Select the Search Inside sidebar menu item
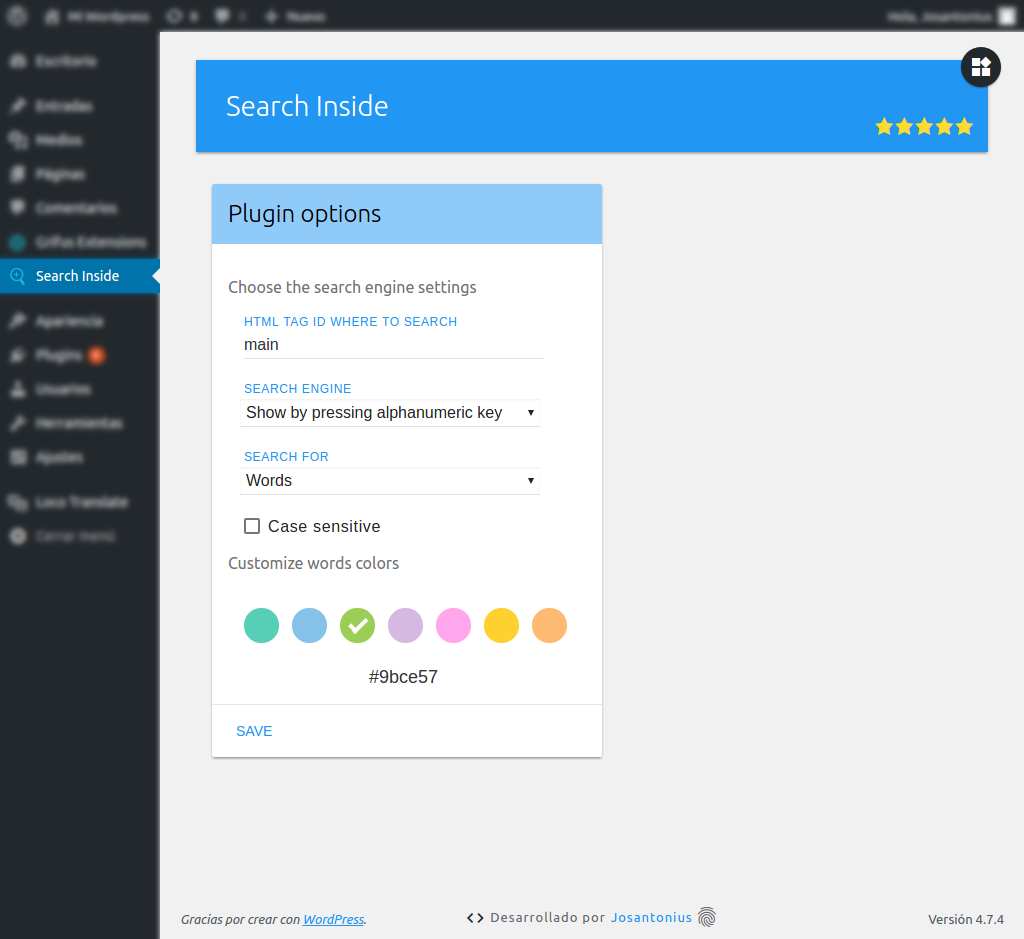Viewport: 1024px width, 939px height. click(x=80, y=276)
